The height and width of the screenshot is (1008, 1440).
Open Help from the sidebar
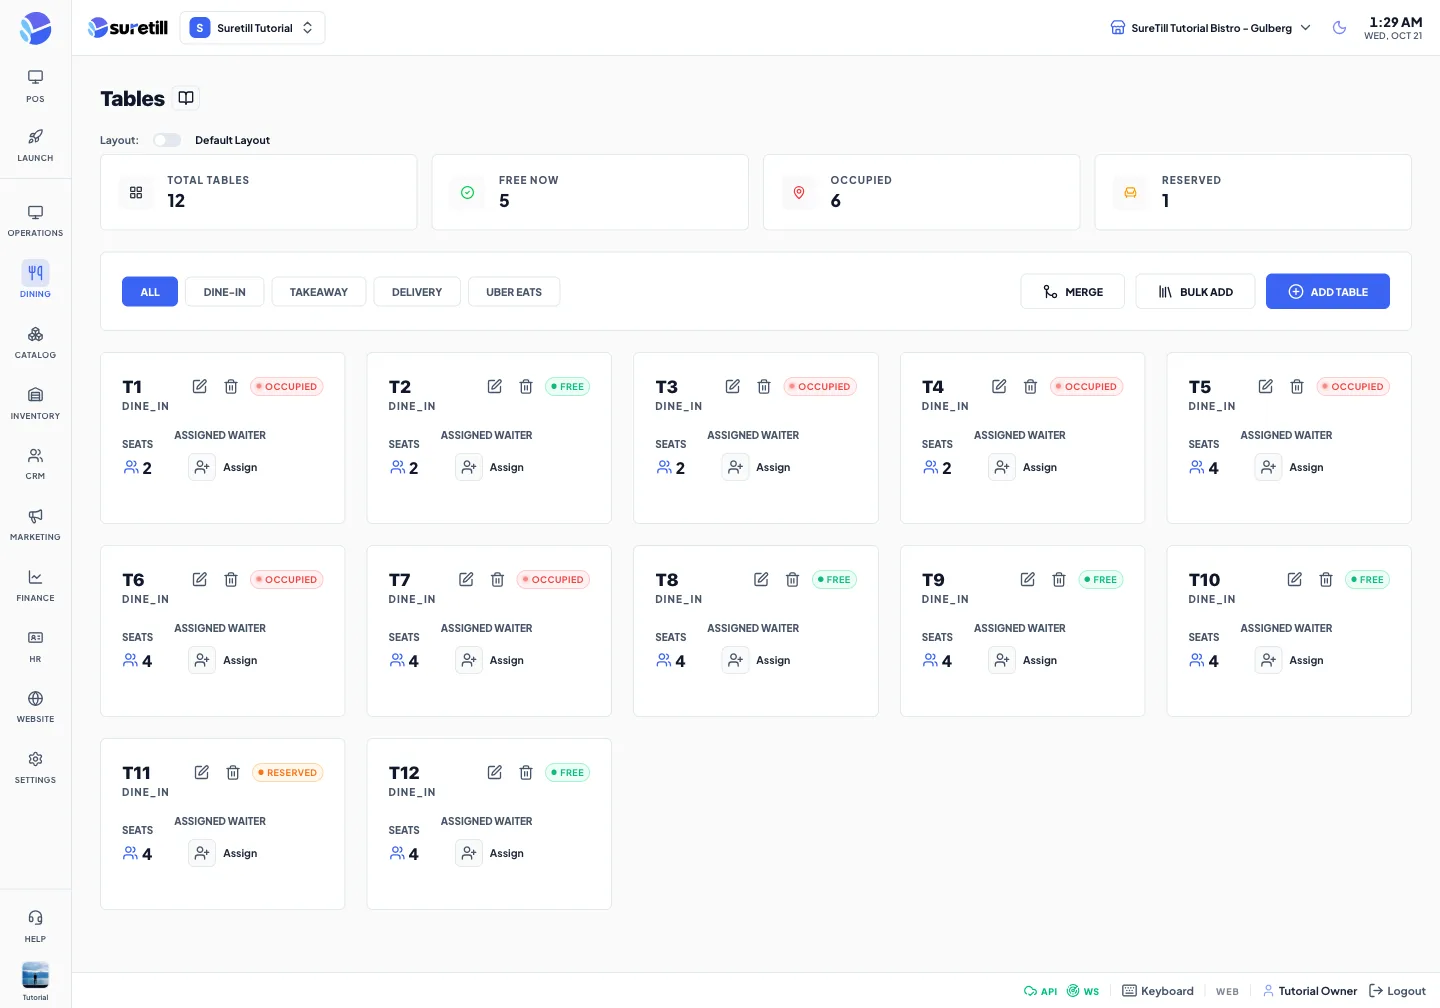(35, 927)
